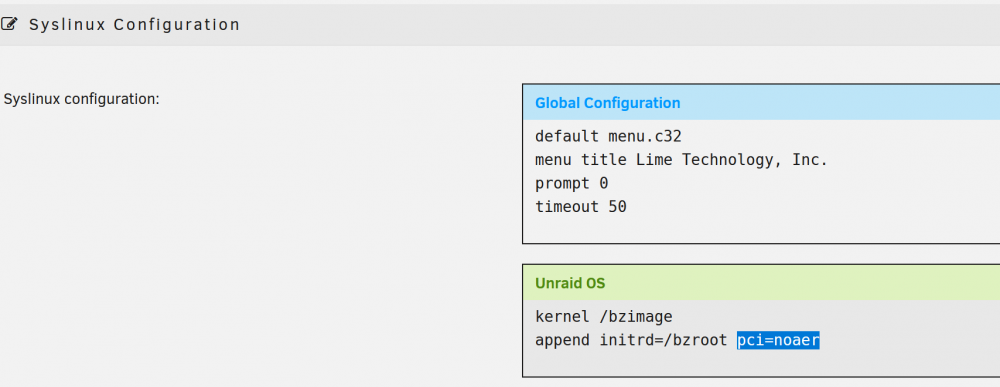Viewport: 1000px width, 387px height.
Task: Click 'Inc.' at end of title line
Action: point(810,160)
